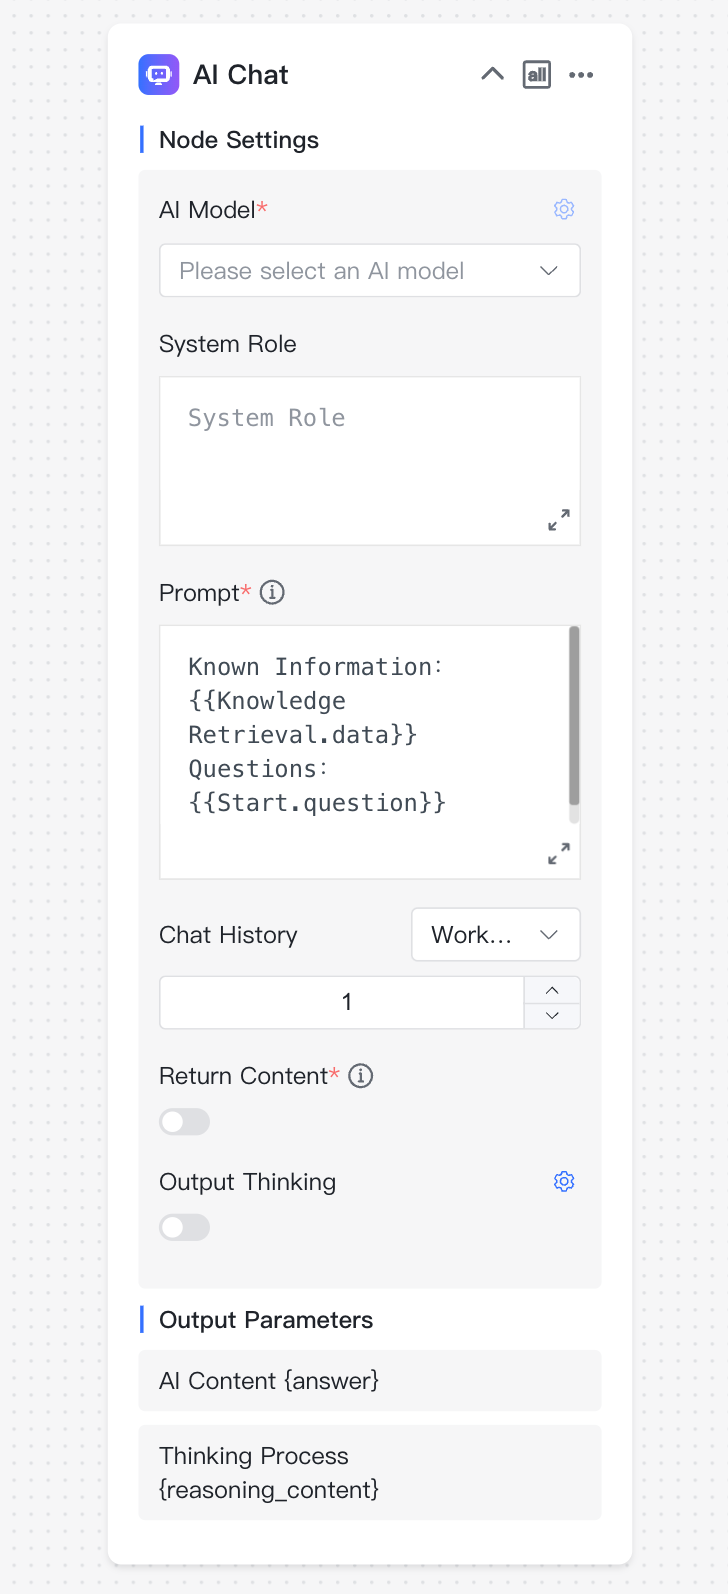728x1594 pixels.
Task: Expand the Prompt editor fullscreen icon
Action: [559, 853]
